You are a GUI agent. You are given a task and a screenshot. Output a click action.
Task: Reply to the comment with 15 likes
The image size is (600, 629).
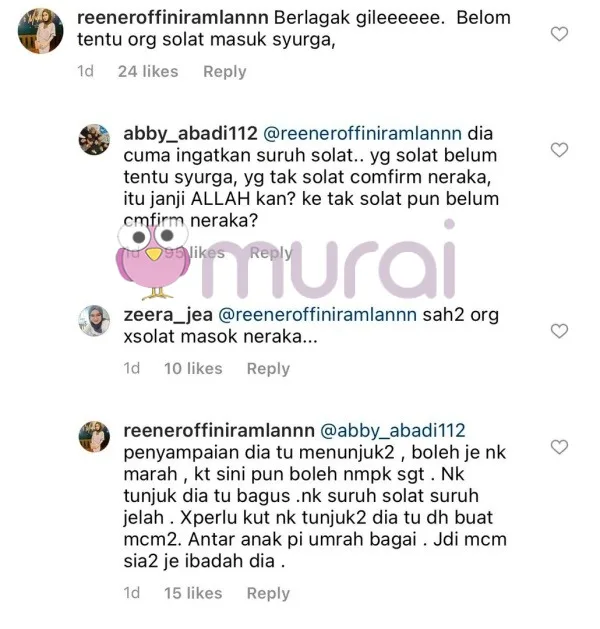[x=268, y=593]
